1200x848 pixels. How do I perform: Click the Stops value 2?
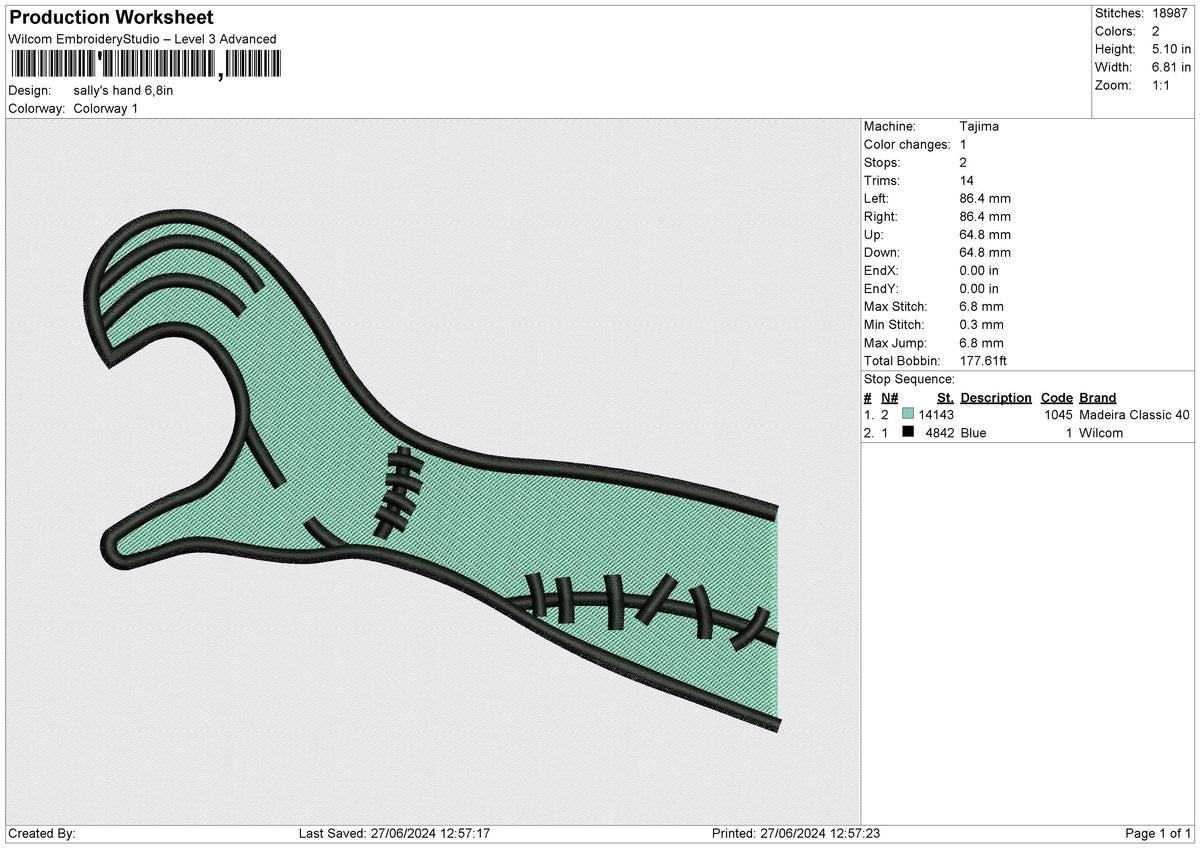[x=963, y=162]
